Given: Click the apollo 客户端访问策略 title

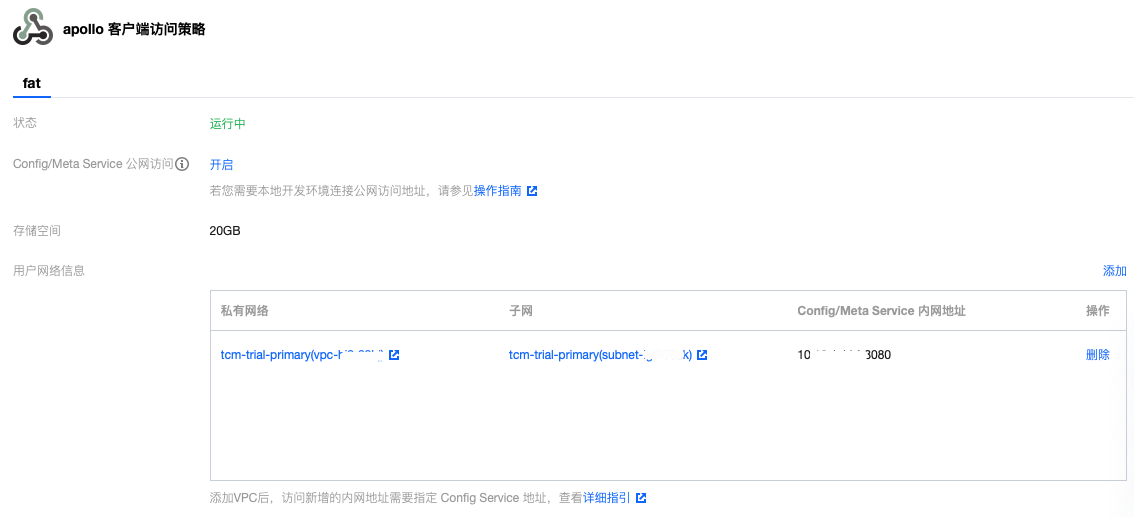Looking at the screenshot, I should (134, 30).
